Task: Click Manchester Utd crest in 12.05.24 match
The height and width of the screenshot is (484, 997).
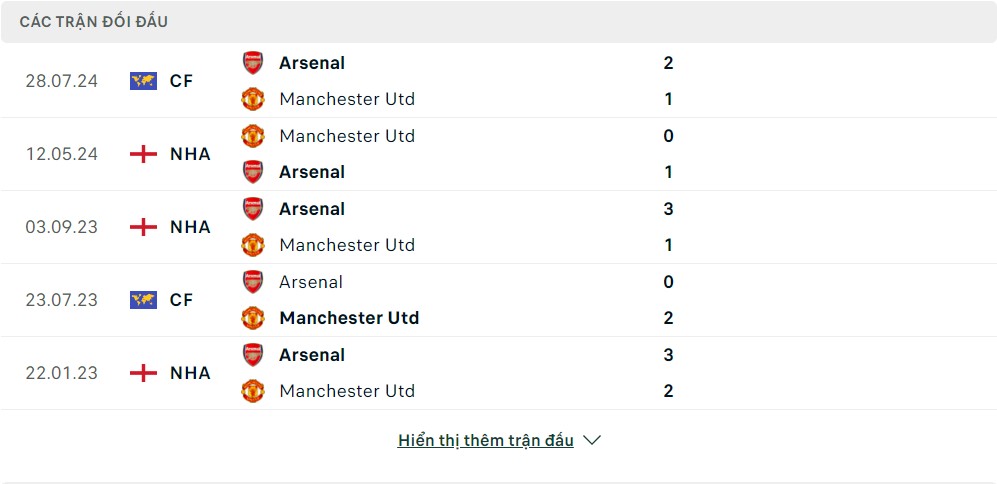Action: click(253, 136)
